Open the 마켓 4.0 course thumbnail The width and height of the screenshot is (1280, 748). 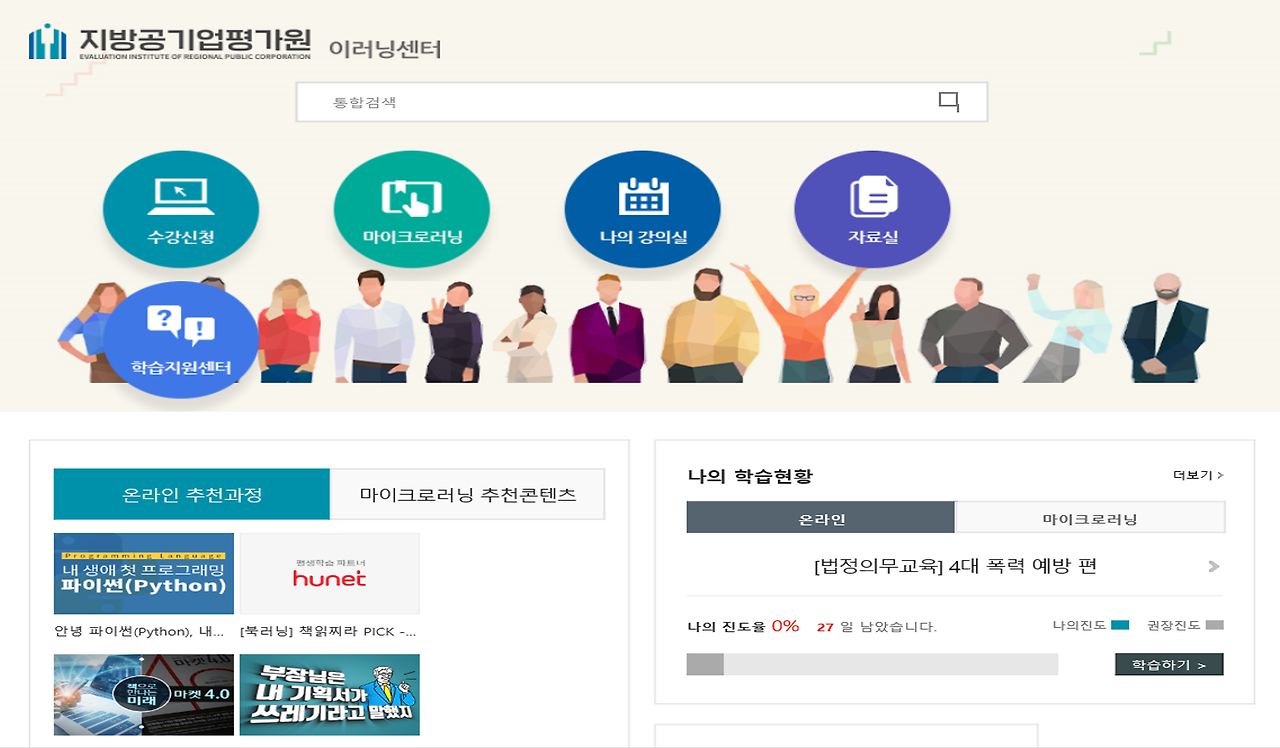tap(144, 695)
